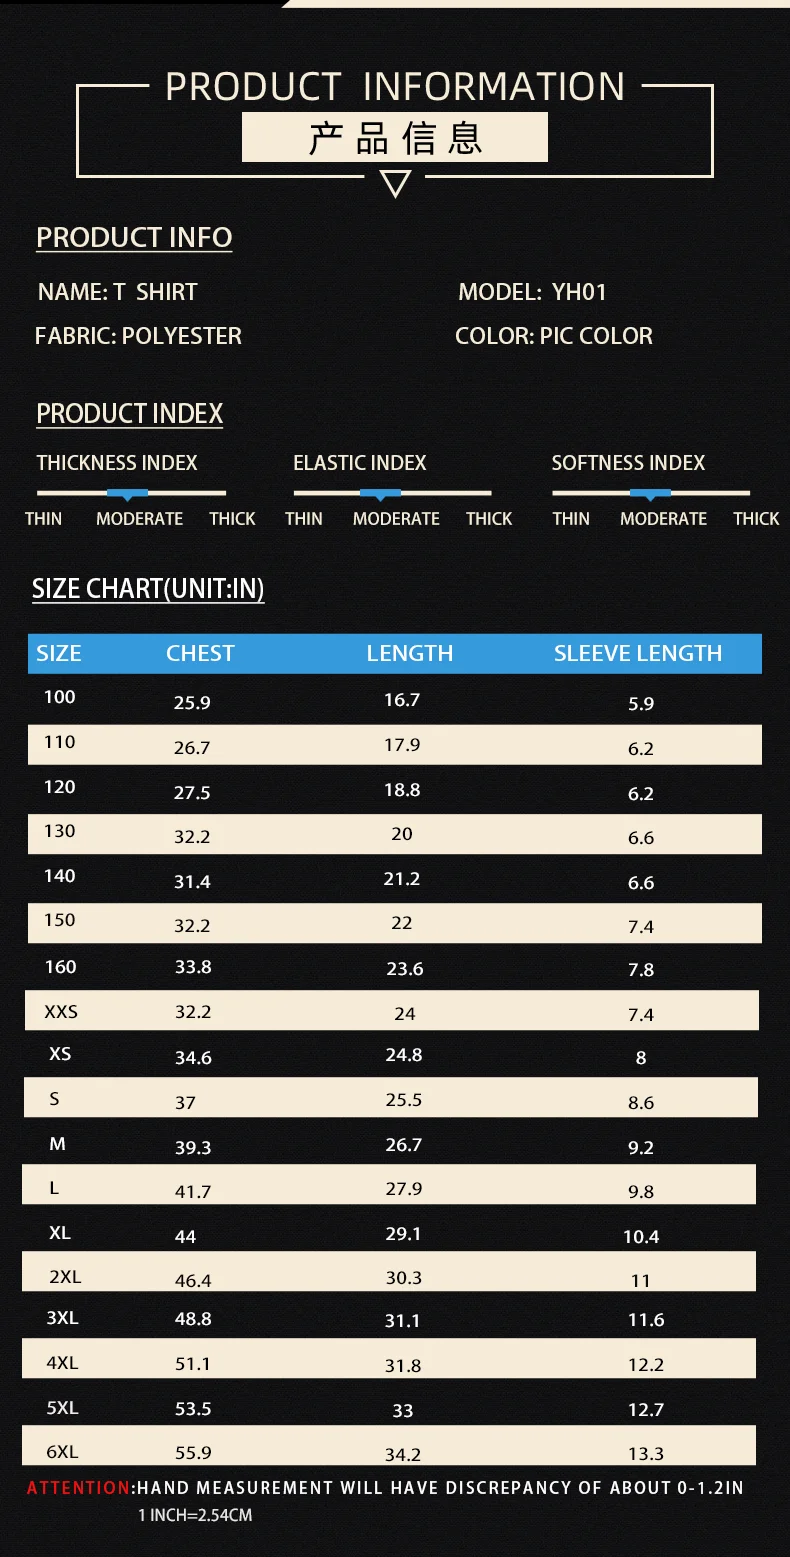This screenshot has height=1557, width=790.
Task: Click the downward triangle below the header banner
Action: pos(396,184)
